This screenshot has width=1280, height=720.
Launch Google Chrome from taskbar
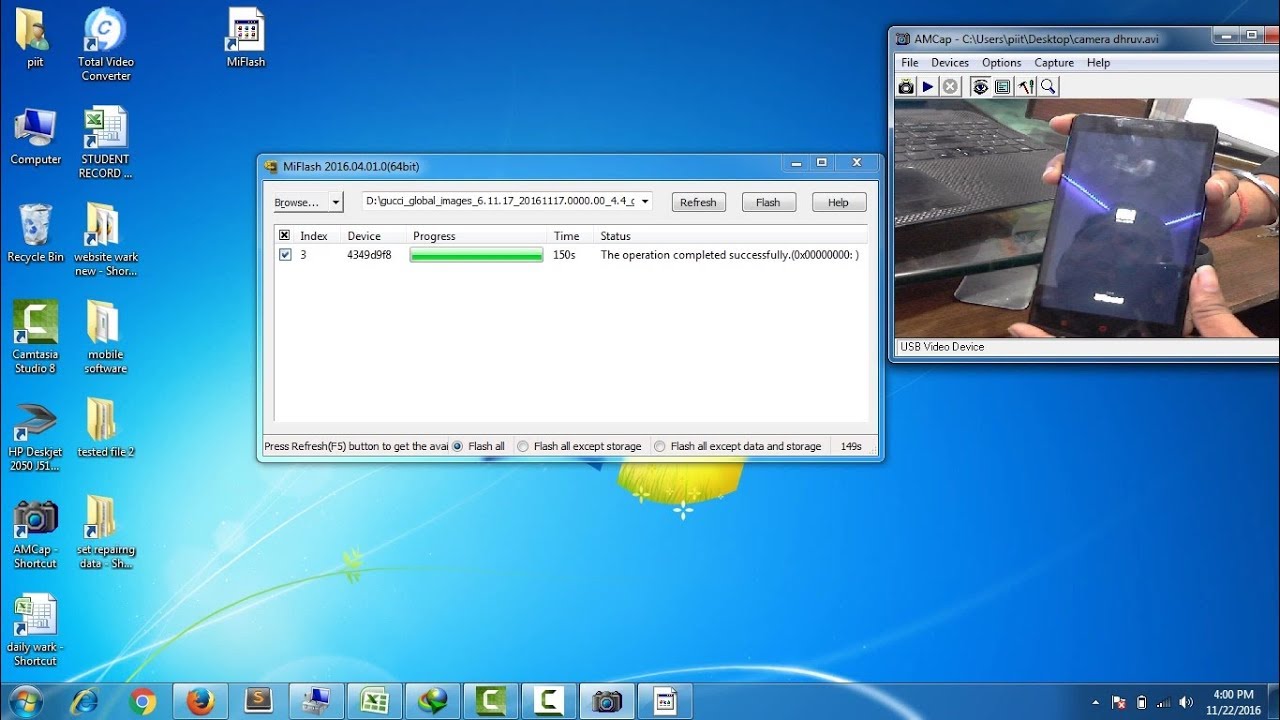pos(143,702)
